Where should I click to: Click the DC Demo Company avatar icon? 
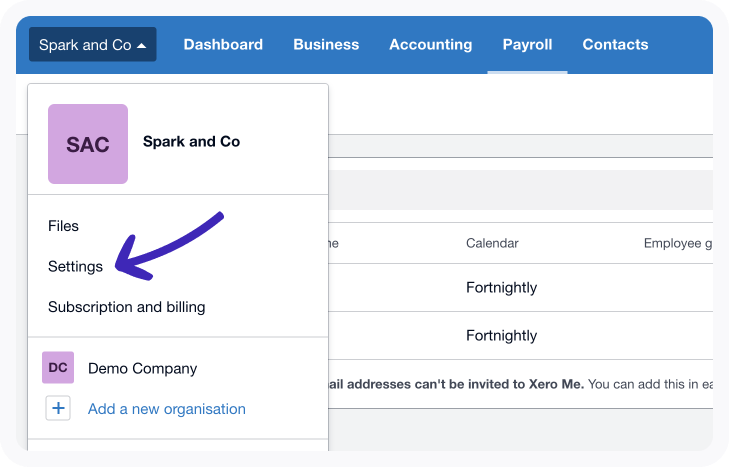click(58, 368)
